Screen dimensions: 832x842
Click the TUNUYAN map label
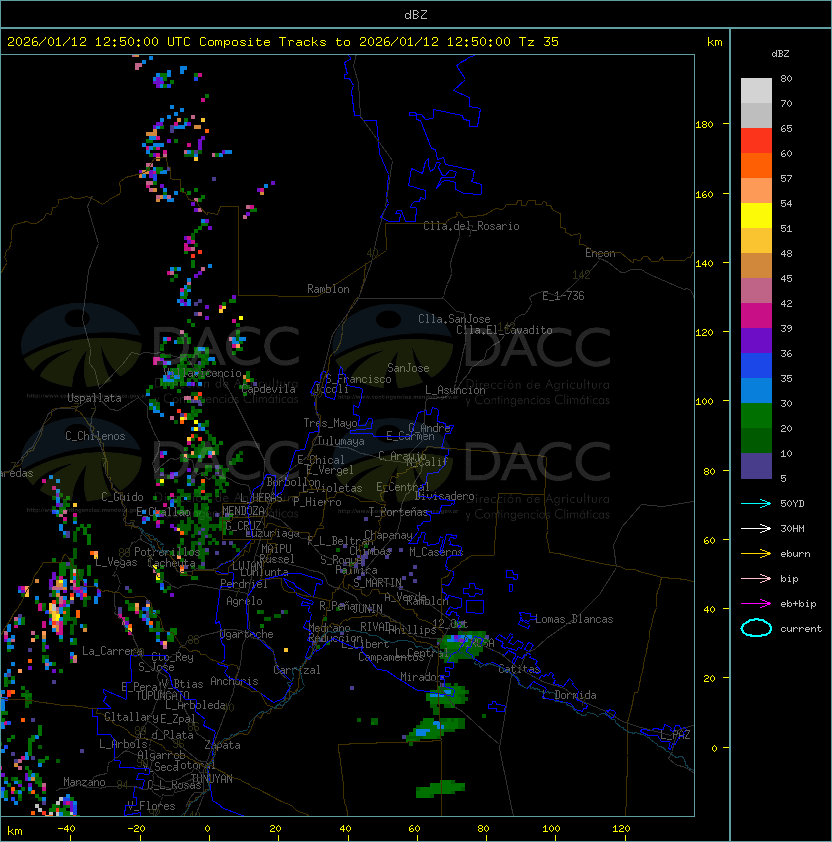[212, 779]
